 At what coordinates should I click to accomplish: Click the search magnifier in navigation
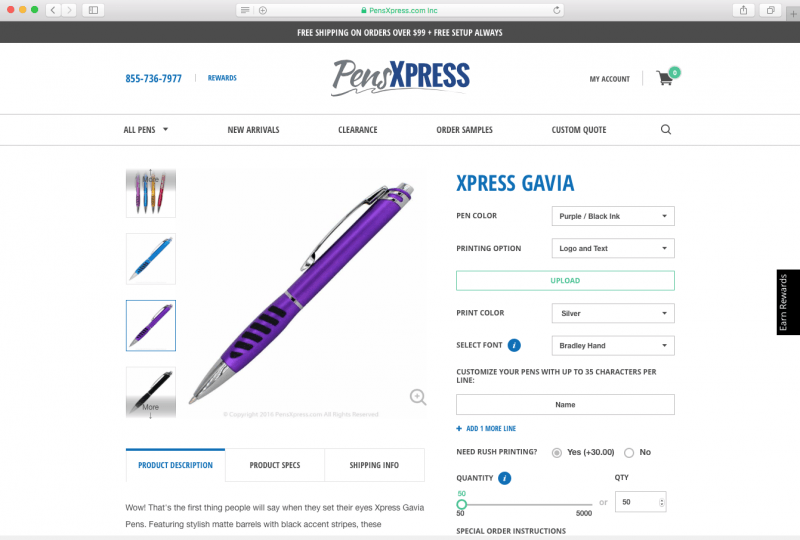point(666,130)
